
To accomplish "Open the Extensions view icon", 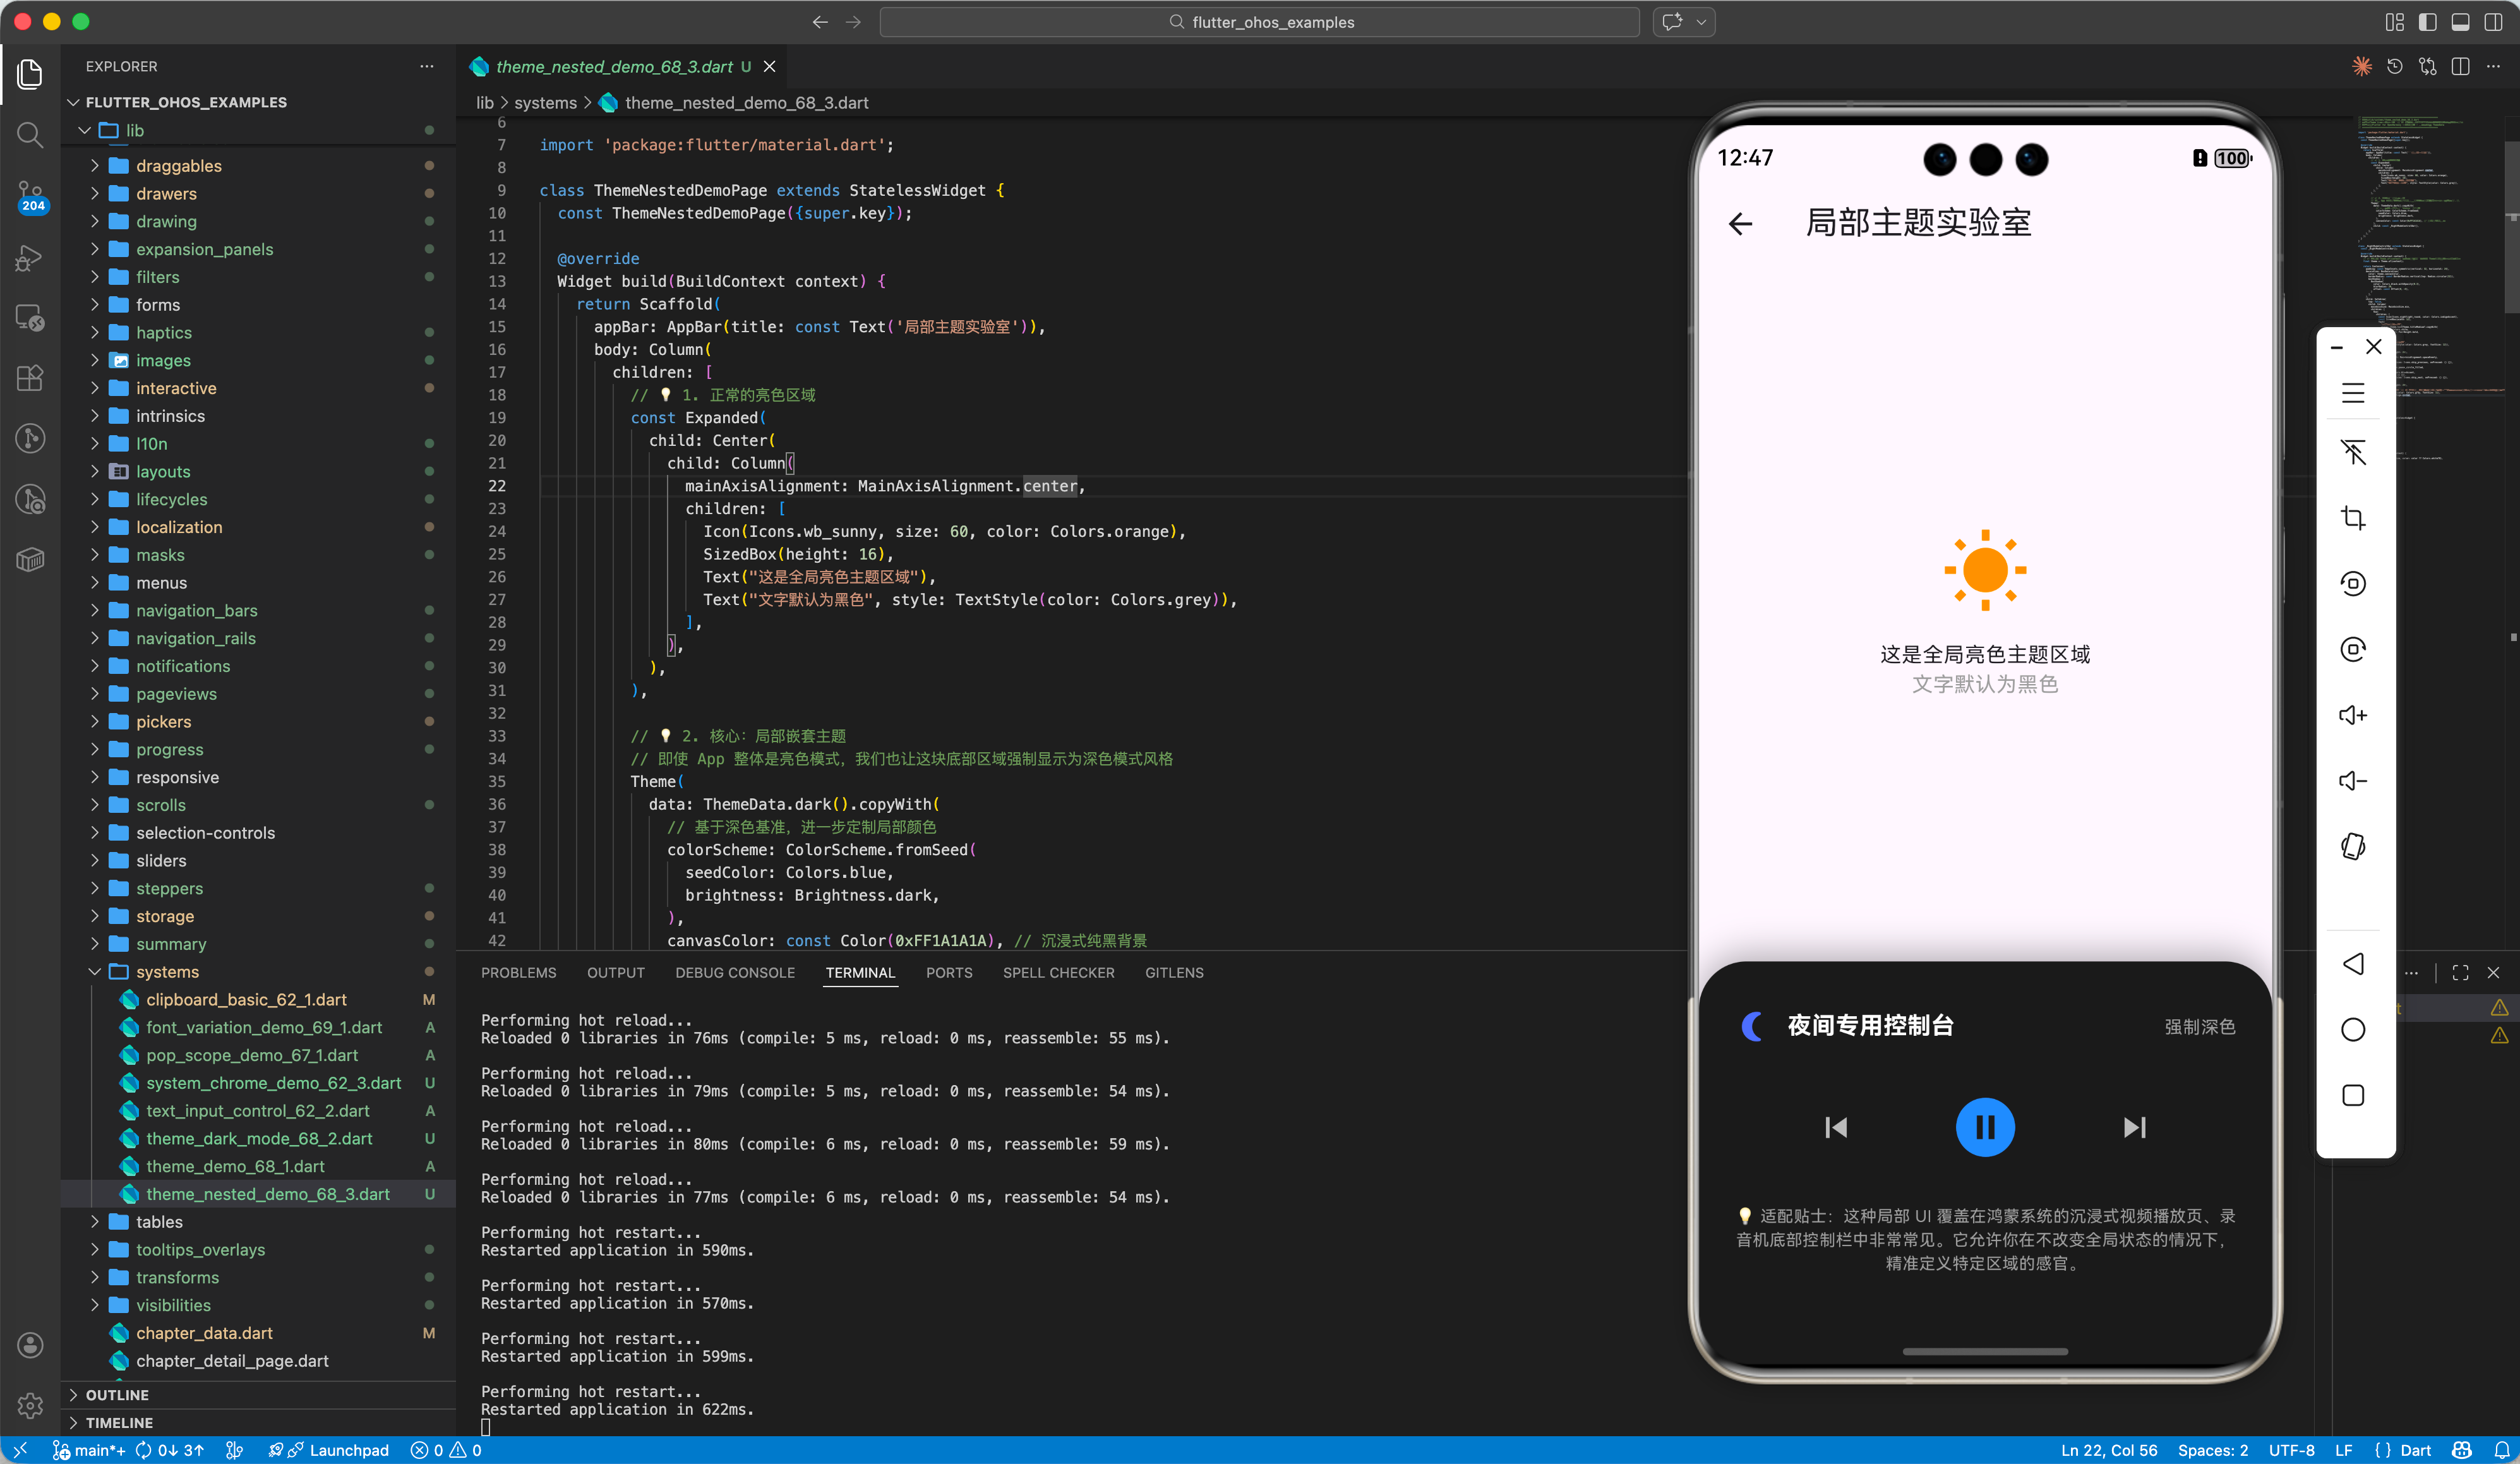I will coord(30,378).
